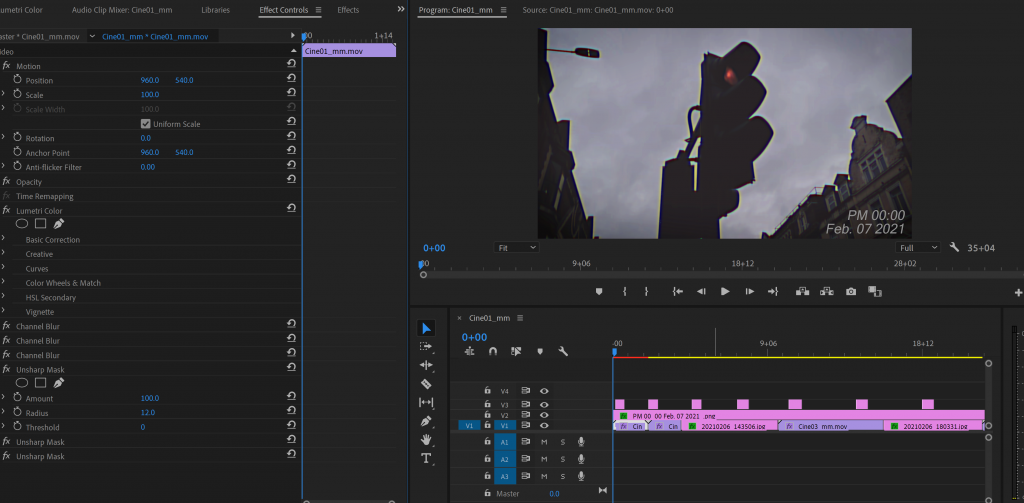This screenshot has height=503, width=1024.
Task: Open Effect Controls panel menu
Action: (x=318, y=10)
